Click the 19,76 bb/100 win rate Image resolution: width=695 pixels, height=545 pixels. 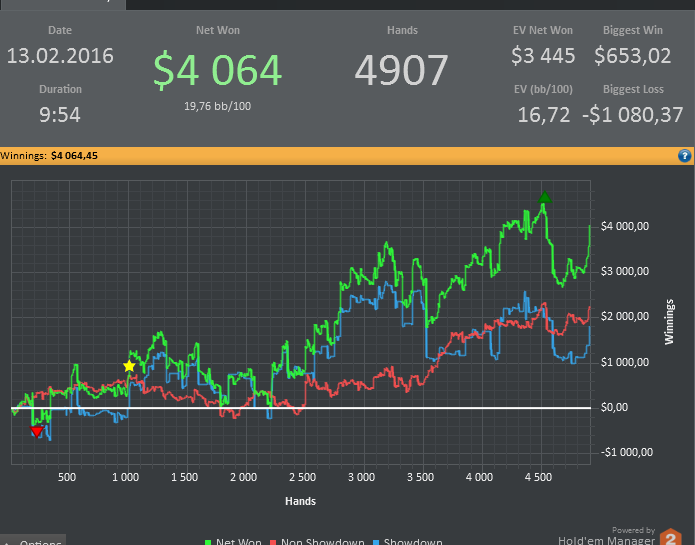(218, 106)
